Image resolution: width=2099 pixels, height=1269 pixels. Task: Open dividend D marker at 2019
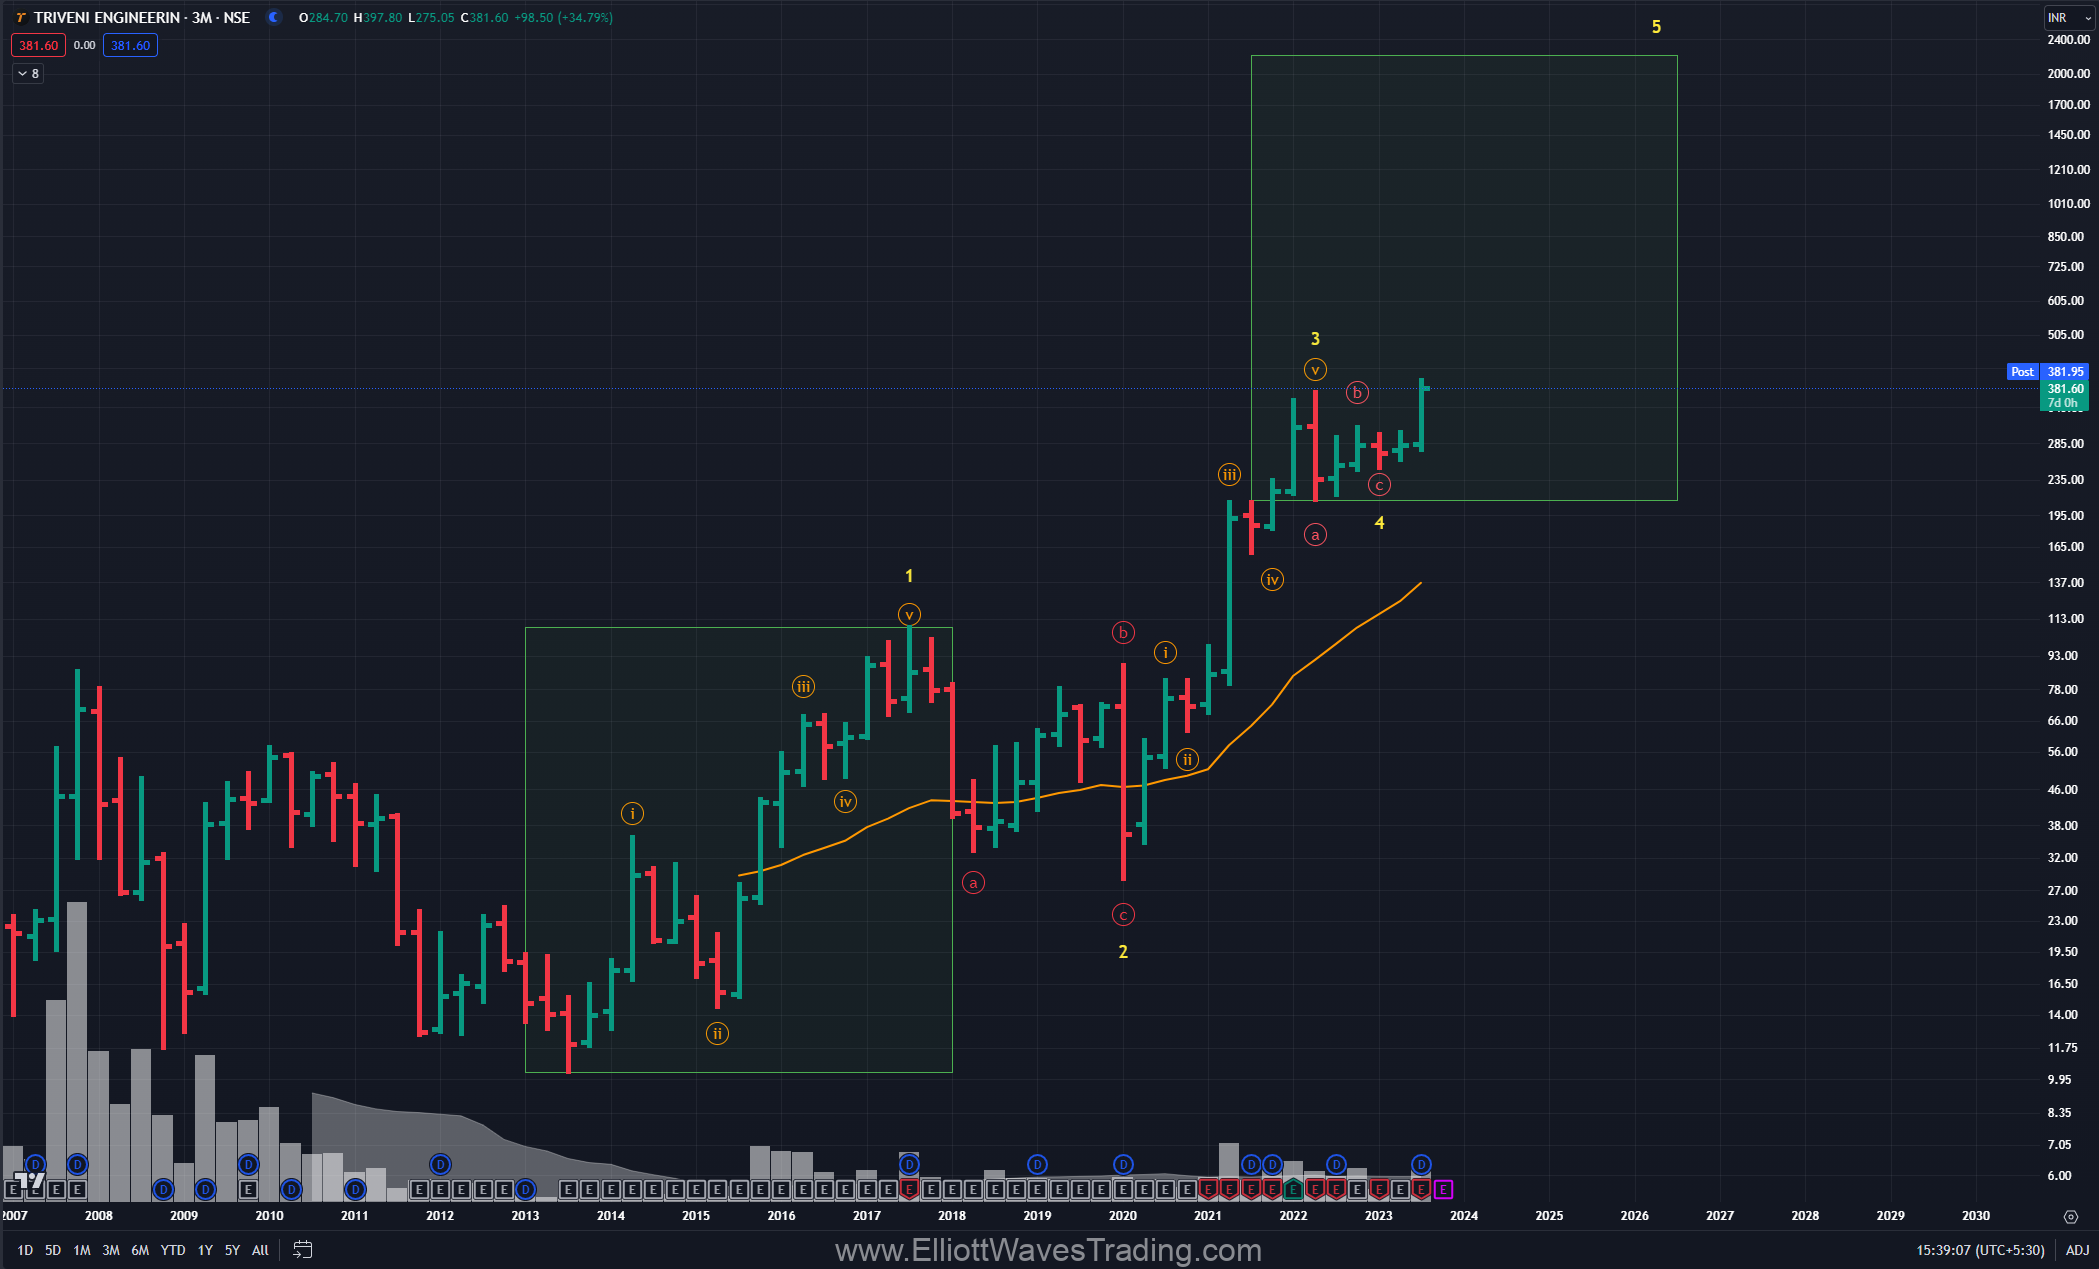(1037, 1164)
